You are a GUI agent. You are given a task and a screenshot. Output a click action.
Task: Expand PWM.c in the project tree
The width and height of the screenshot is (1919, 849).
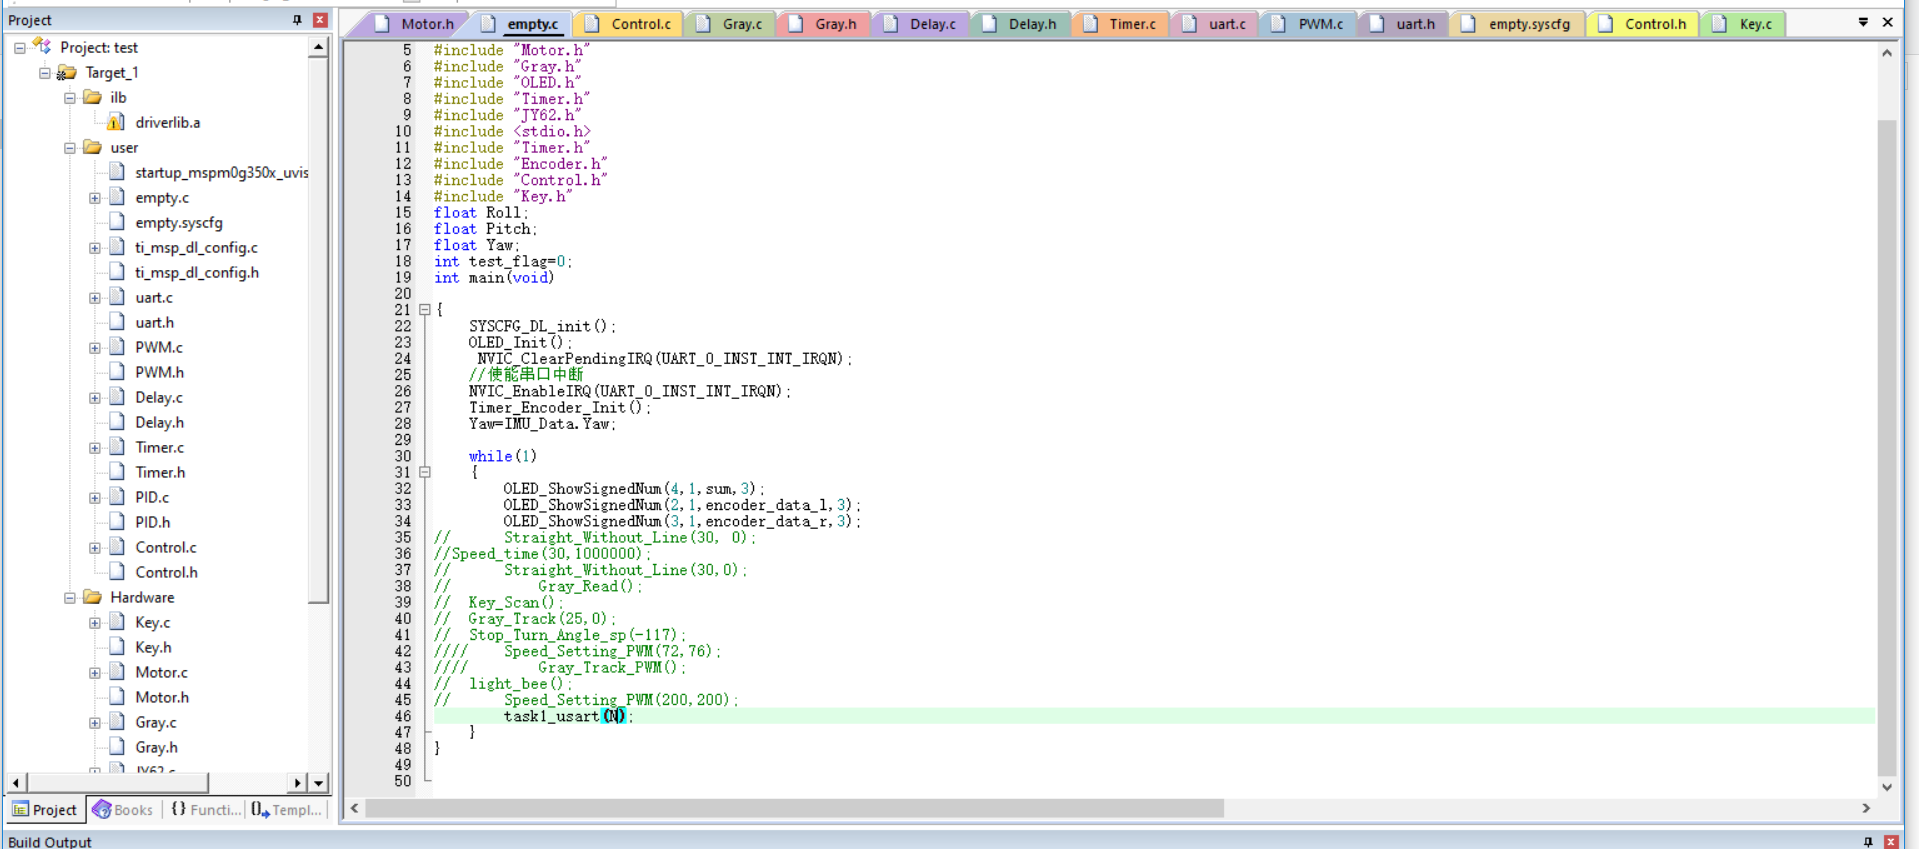tap(95, 348)
